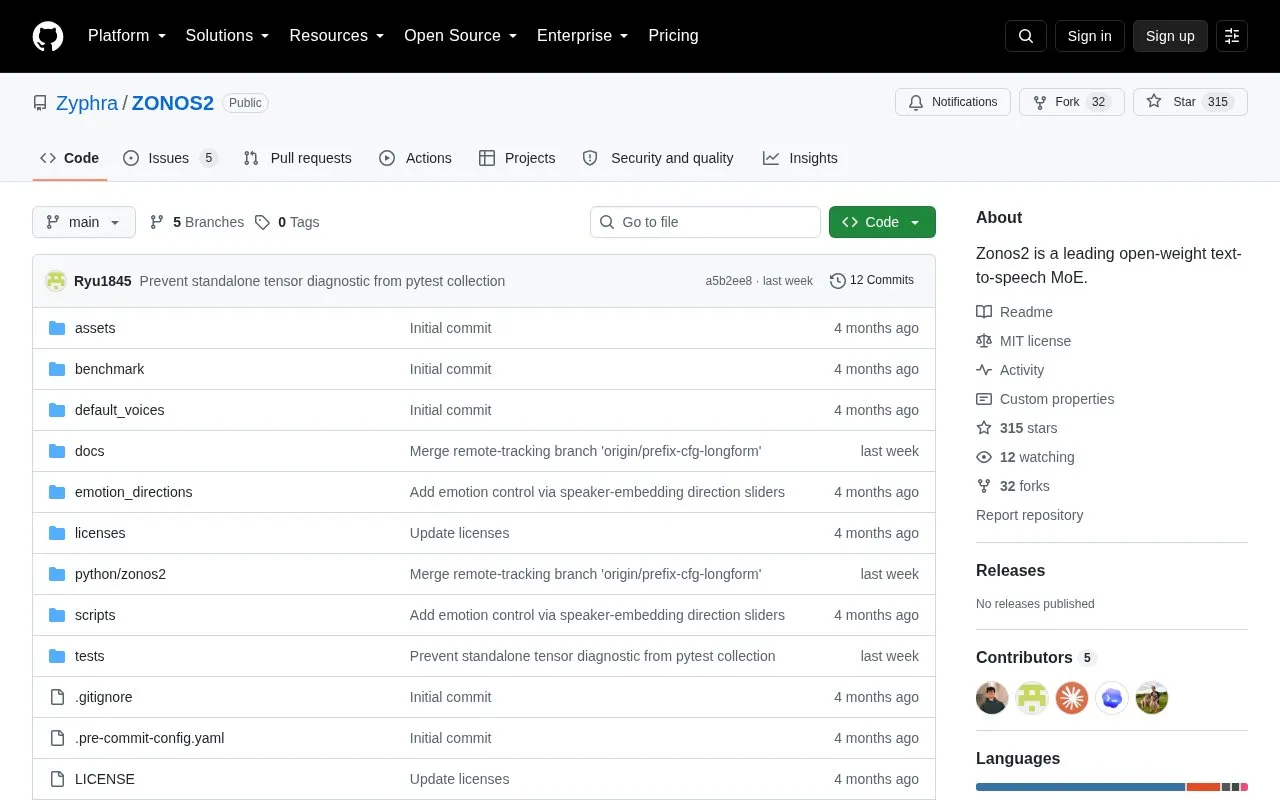Click the benchmark folder icon

pos(57,369)
